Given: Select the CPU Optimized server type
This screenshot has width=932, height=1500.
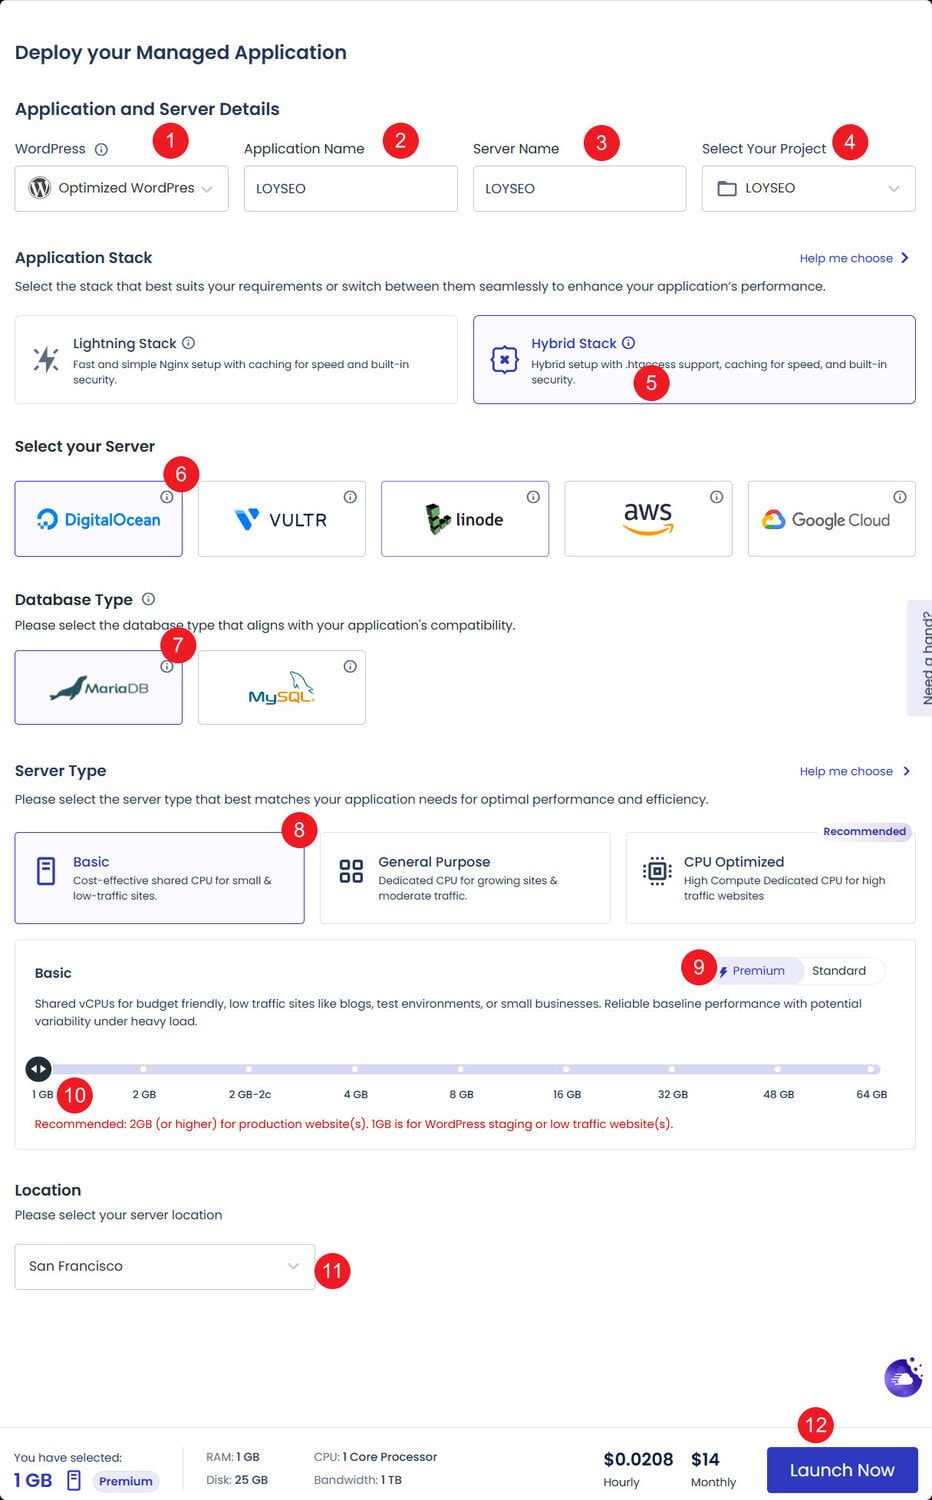Looking at the screenshot, I should (x=770, y=878).
